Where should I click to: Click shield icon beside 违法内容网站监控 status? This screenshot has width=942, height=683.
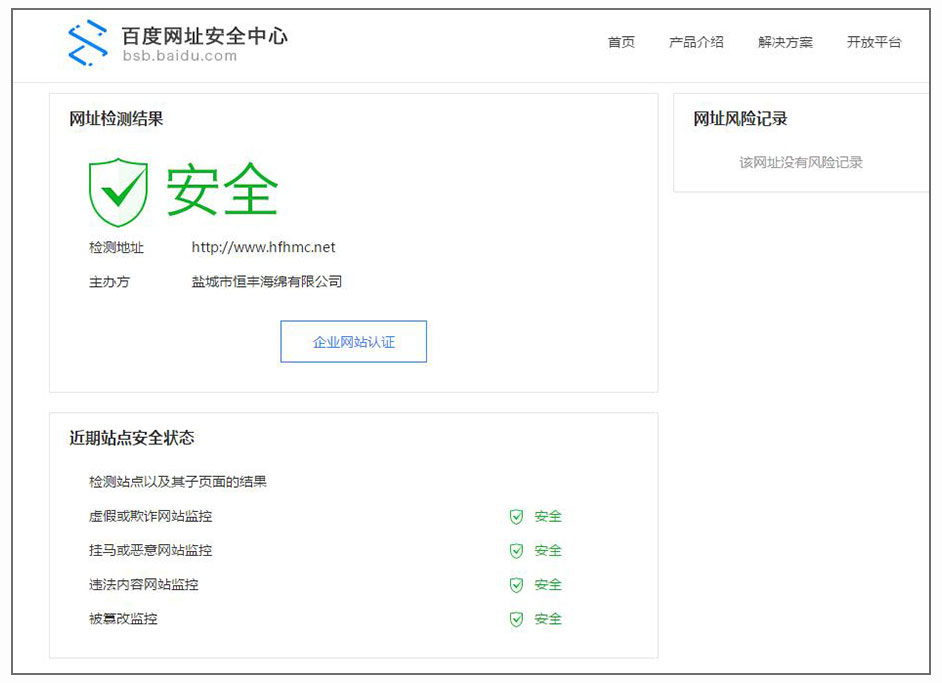point(516,585)
